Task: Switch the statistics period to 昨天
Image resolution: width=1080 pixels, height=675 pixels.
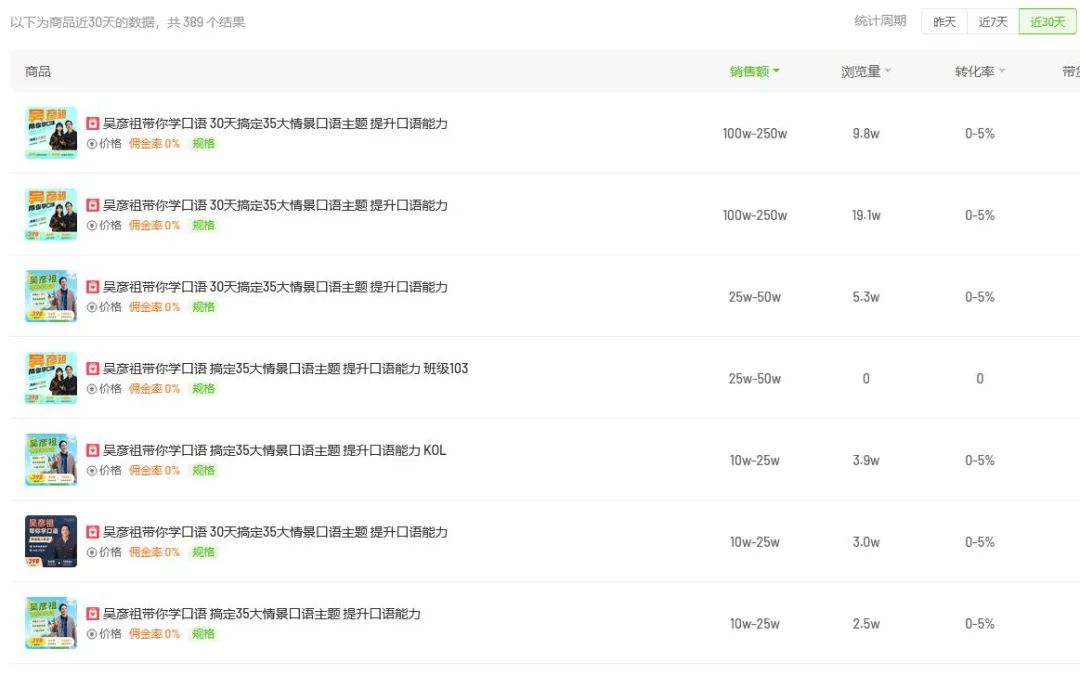Action: click(944, 22)
